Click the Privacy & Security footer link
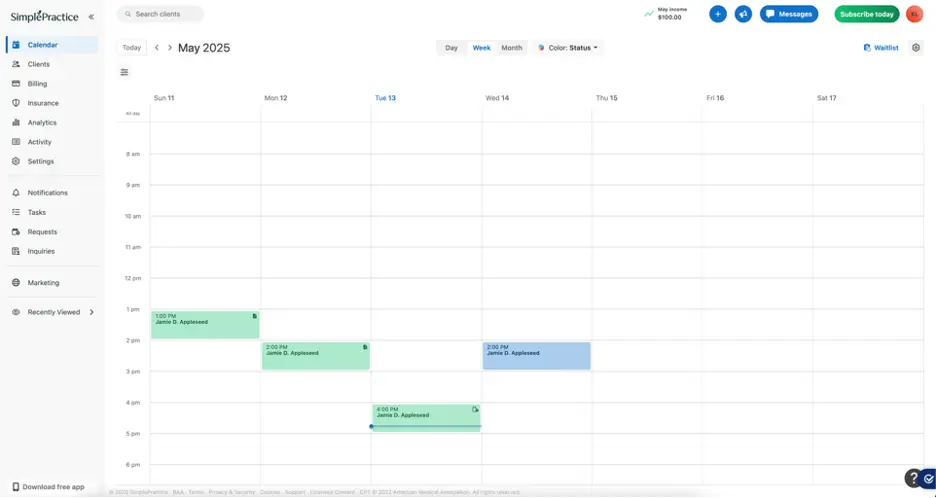The width and height of the screenshot is (936, 498). click(232, 492)
